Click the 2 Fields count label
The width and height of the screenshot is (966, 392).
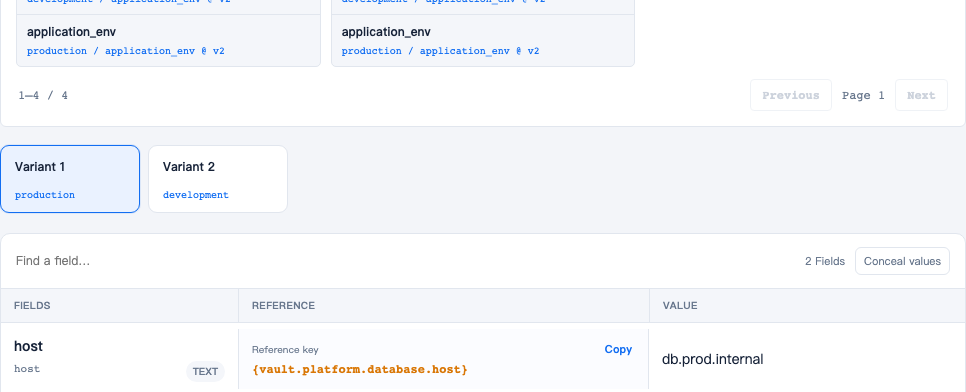tap(825, 261)
